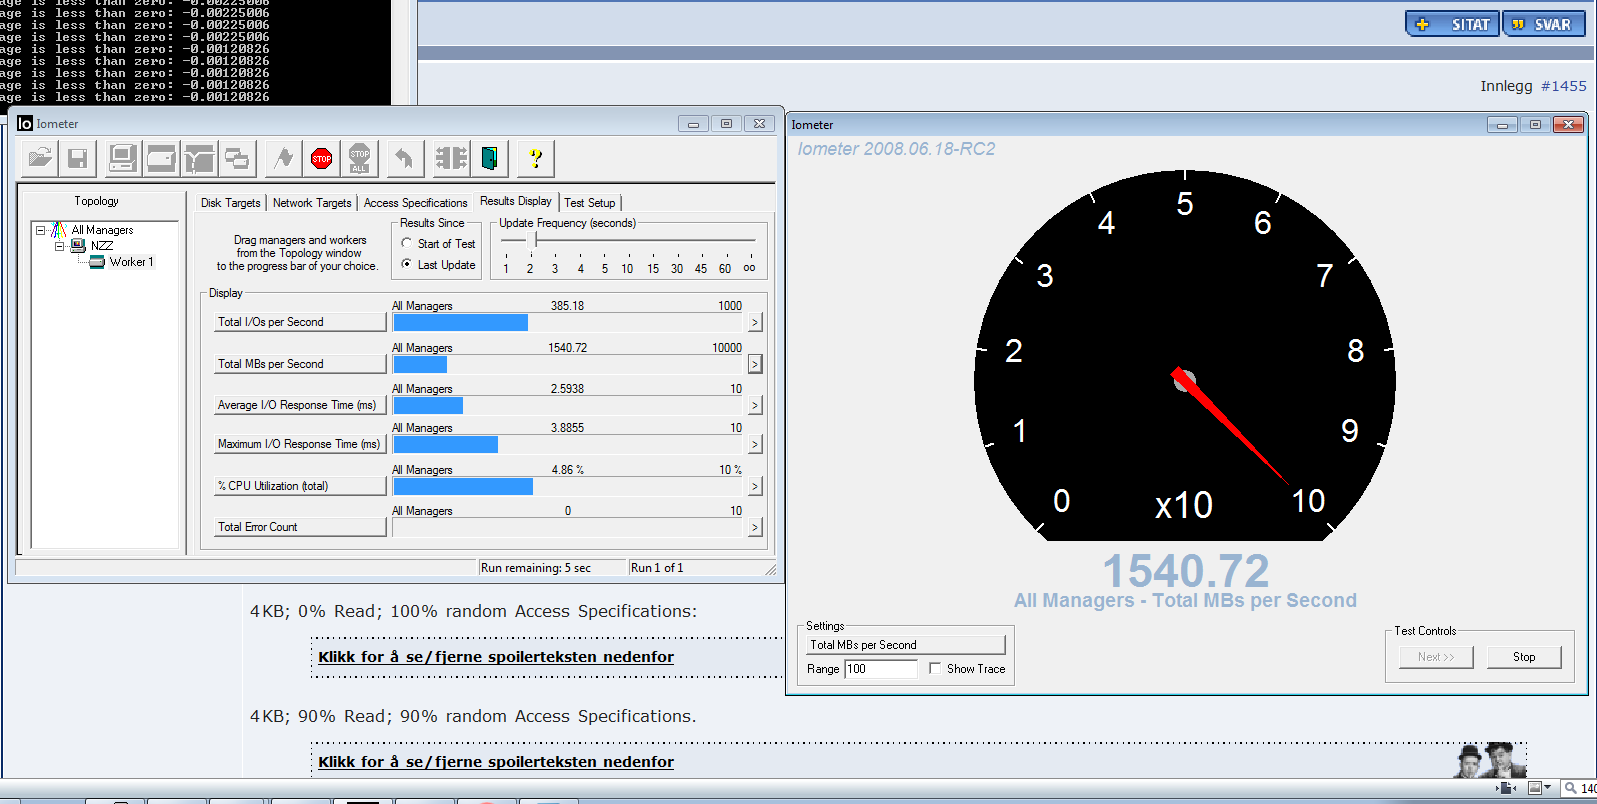Click the red Stop current test icon
Image resolution: width=1597 pixels, height=804 pixels.
coord(322,158)
